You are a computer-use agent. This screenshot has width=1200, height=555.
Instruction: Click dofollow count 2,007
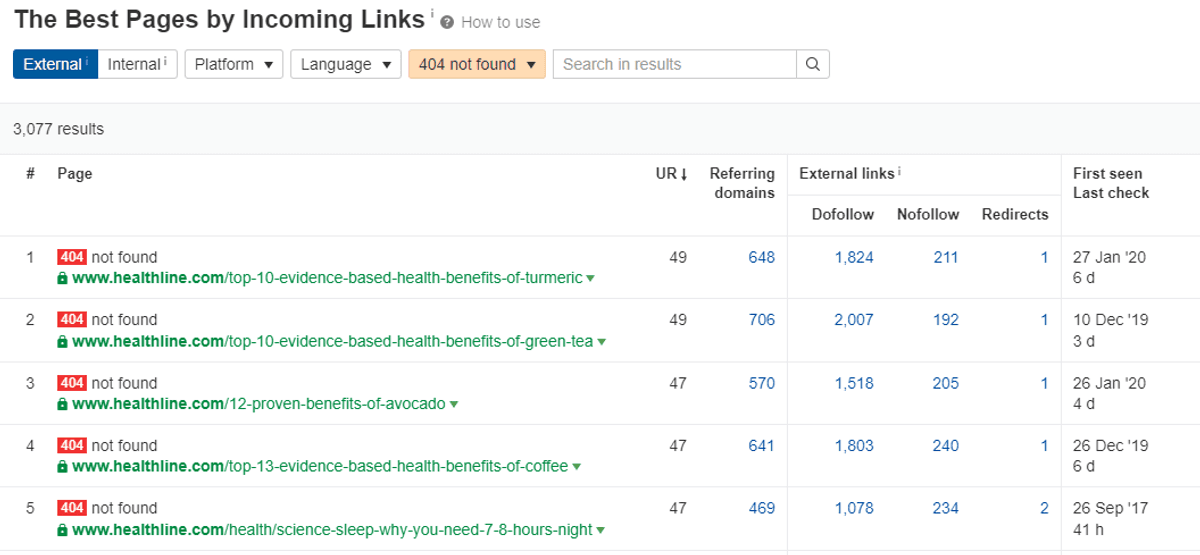[x=854, y=320]
